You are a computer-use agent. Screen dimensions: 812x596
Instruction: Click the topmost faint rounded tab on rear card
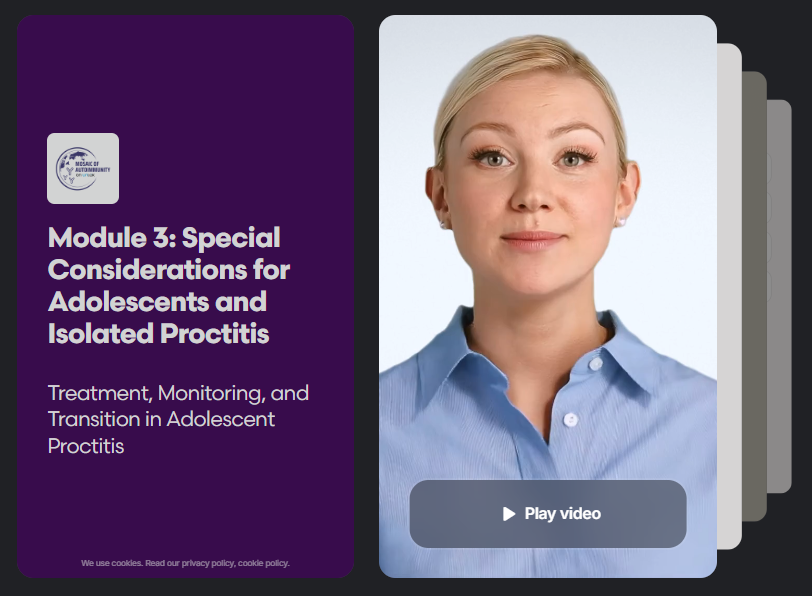pos(769,168)
